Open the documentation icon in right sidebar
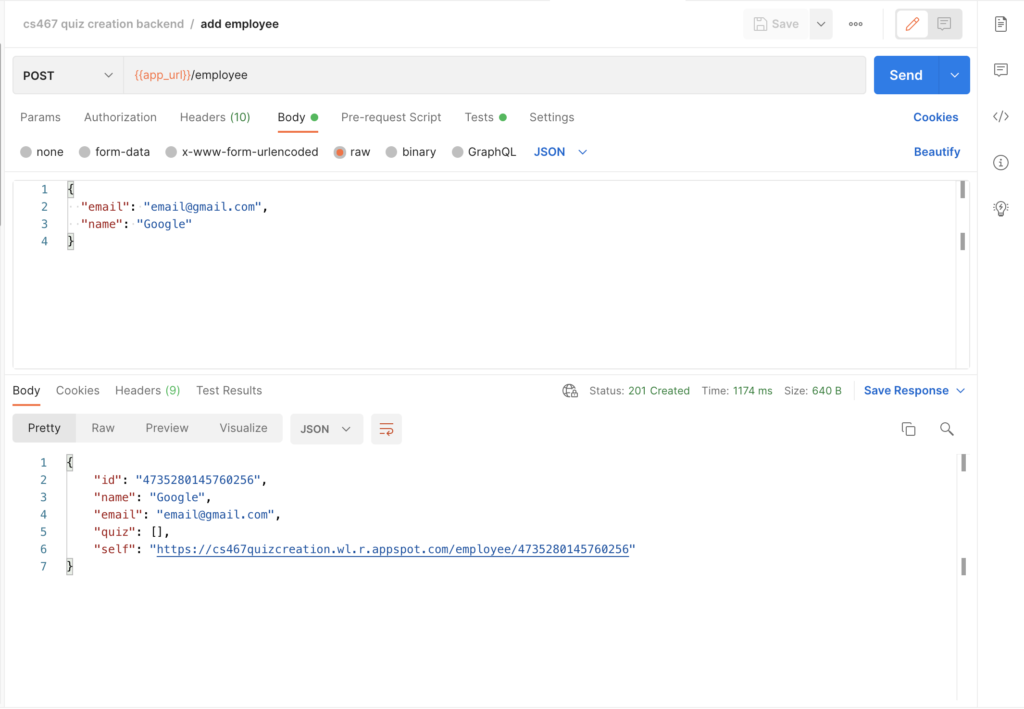Screen dimensions: 1024x709 pyautogui.click(x=1000, y=24)
